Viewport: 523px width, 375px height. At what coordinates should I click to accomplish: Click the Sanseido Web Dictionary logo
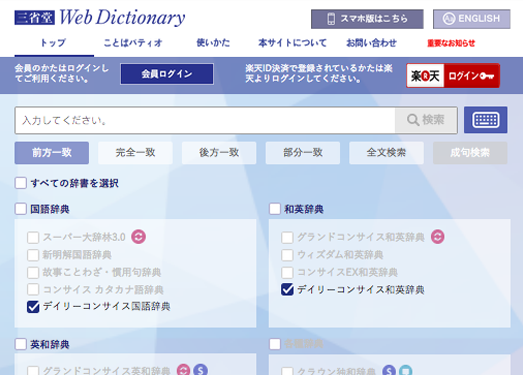click(x=100, y=17)
